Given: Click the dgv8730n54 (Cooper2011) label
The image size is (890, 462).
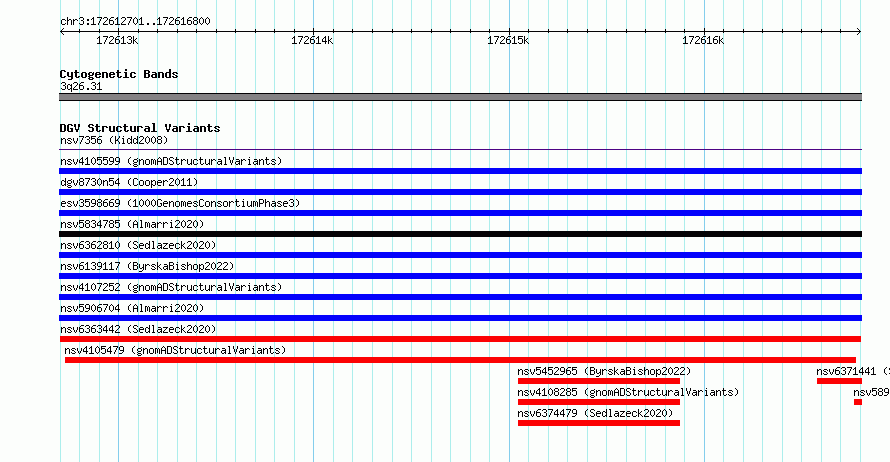Looking at the screenshot, I should [x=129, y=182].
